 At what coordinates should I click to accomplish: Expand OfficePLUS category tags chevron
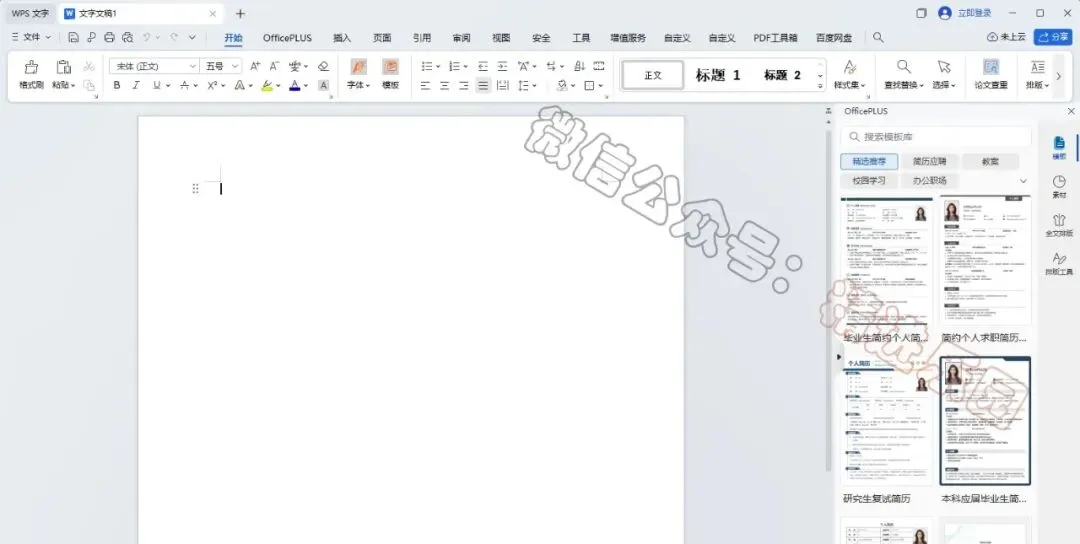tap(1023, 181)
